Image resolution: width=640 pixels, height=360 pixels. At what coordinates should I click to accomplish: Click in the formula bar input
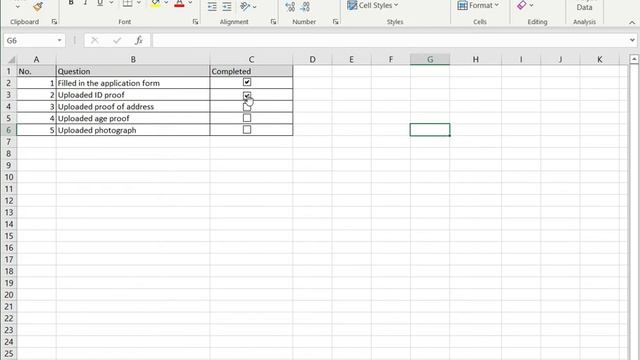coord(389,40)
